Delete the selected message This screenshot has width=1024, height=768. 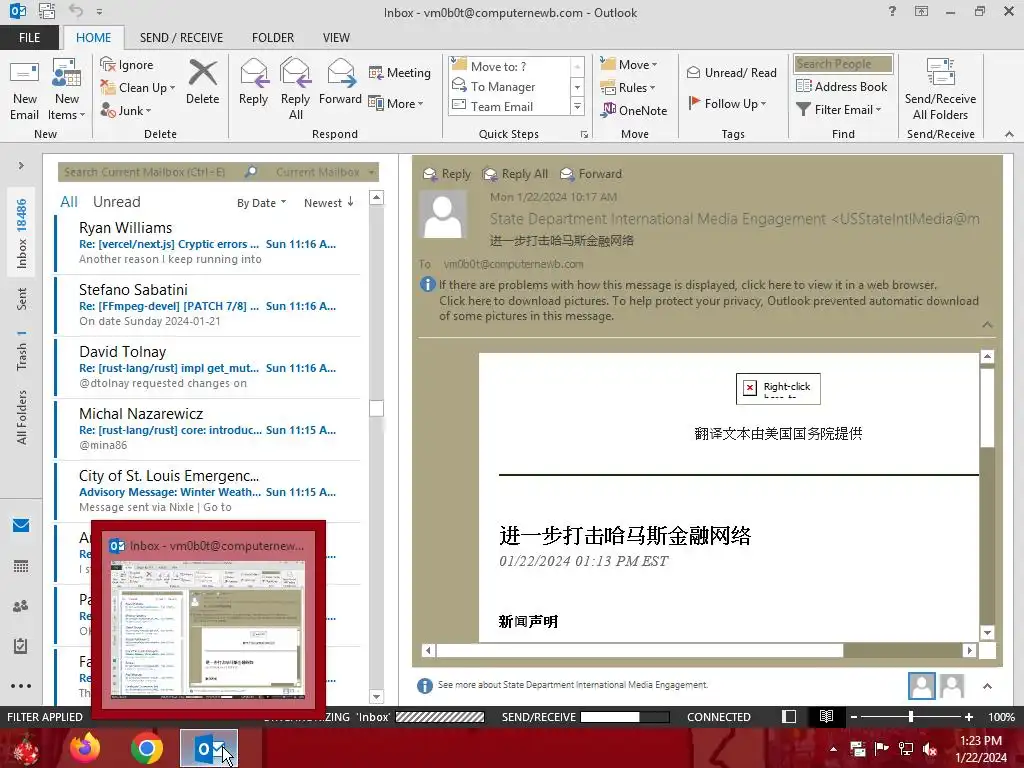coord(202,82)
